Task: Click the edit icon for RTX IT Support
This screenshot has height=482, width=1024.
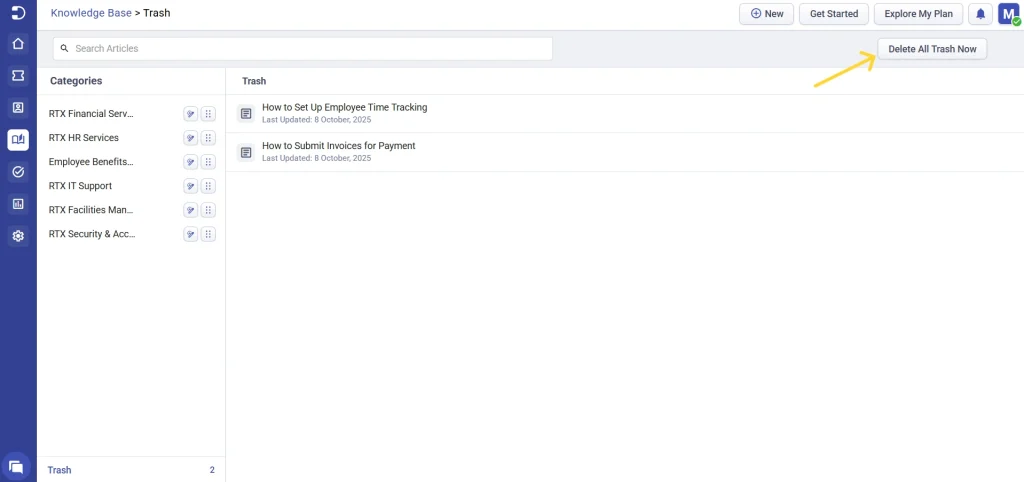Action: coord(190,186)
